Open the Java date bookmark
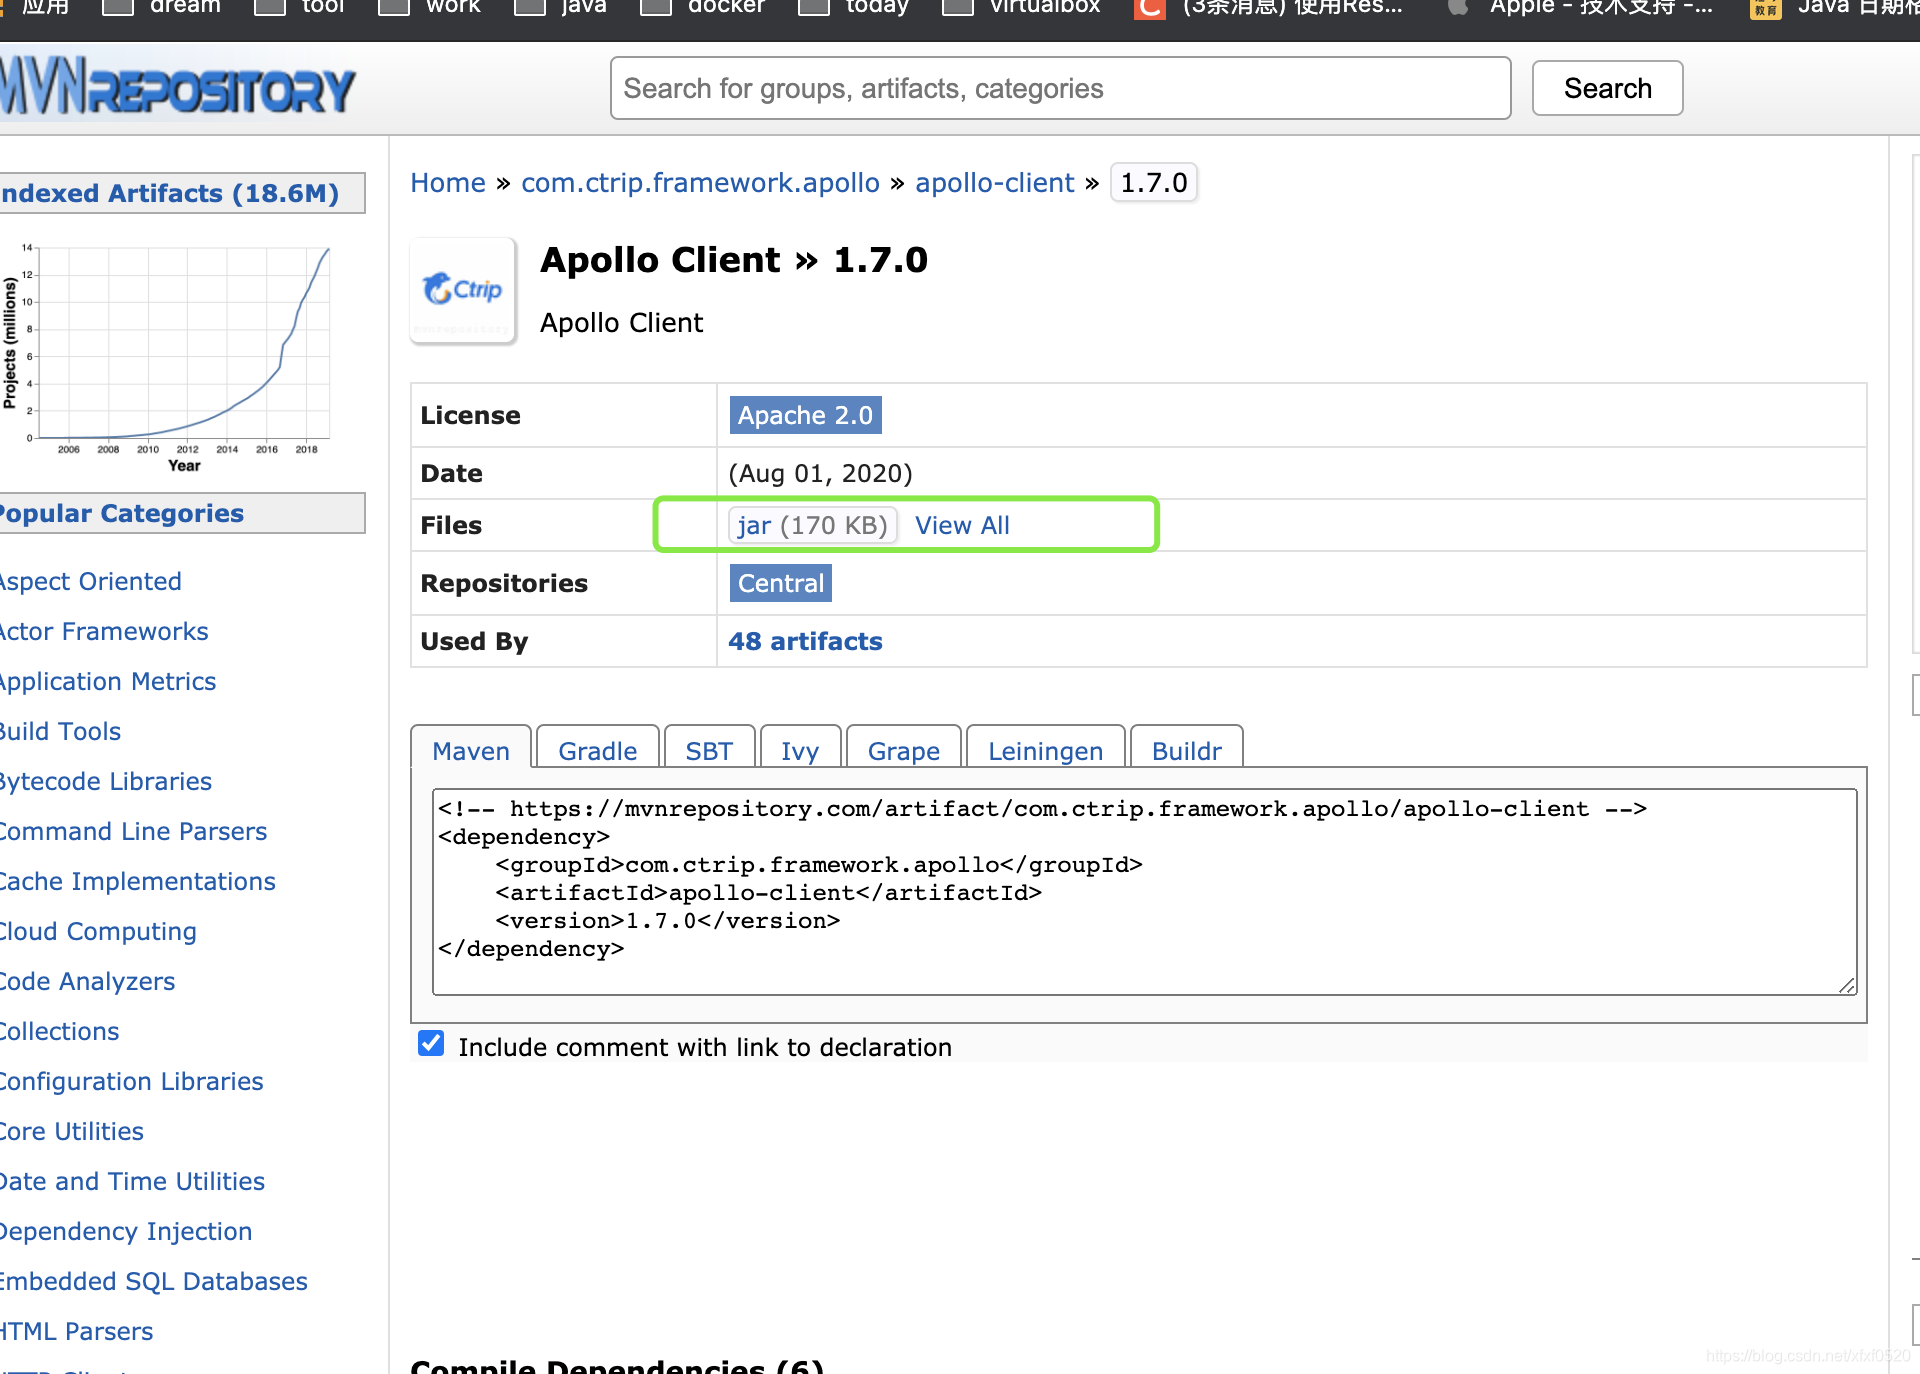1920x1374 pixels. click(x=1835, y=8)
